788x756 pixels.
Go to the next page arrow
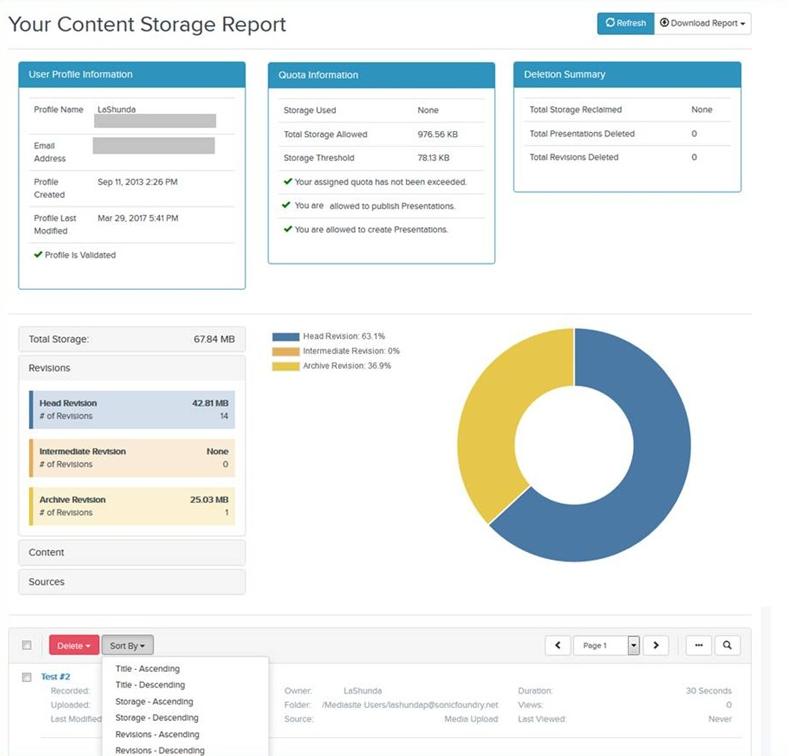coord(655,646)
